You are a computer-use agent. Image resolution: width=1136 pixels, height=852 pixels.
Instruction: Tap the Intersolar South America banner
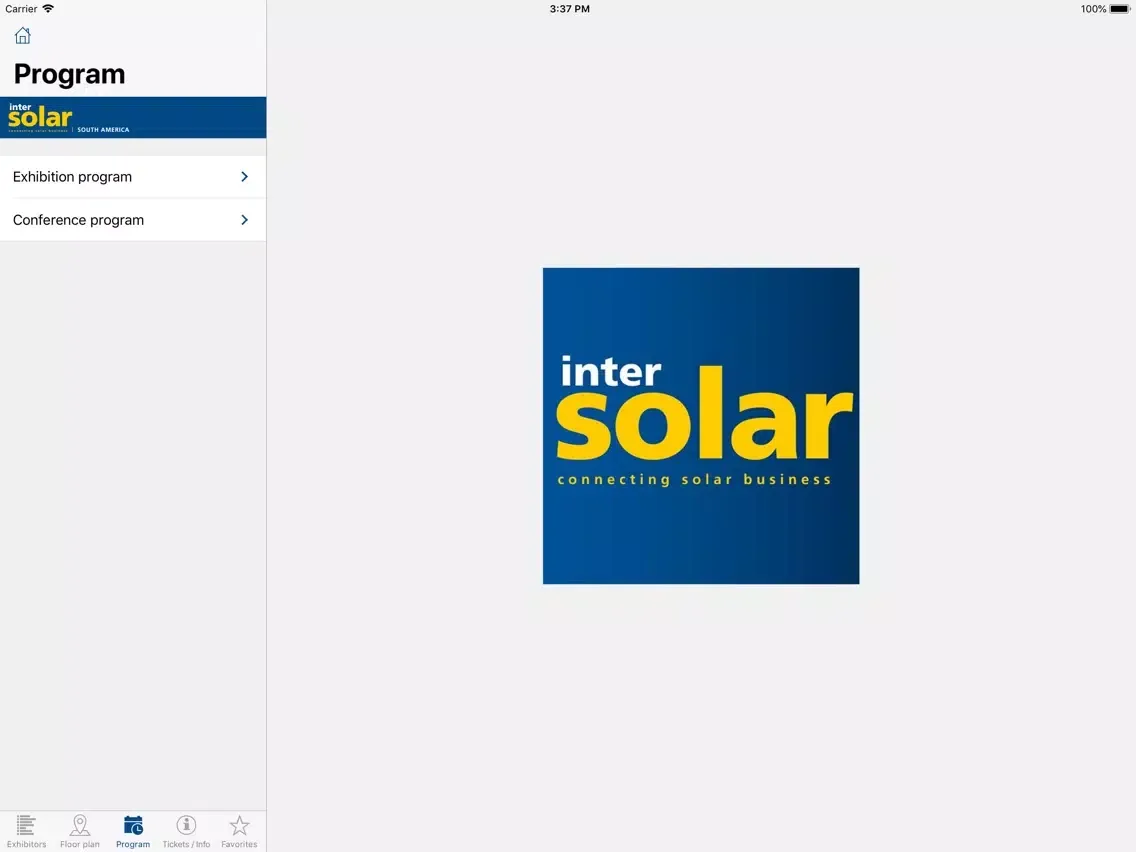[x=133, y=117]
